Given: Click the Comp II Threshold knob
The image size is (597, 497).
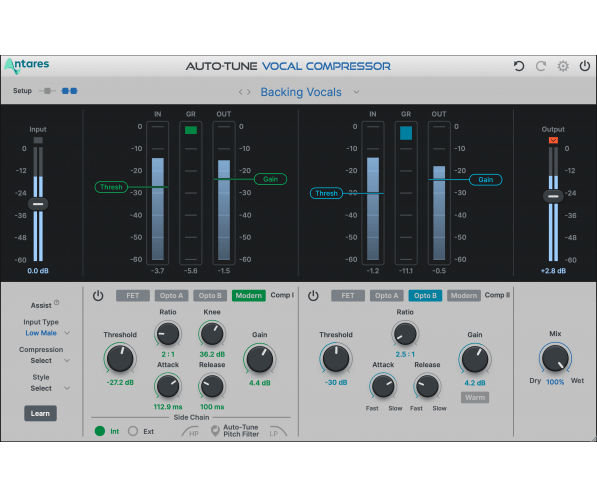Looking at the screenshot, I should (336, 358).
